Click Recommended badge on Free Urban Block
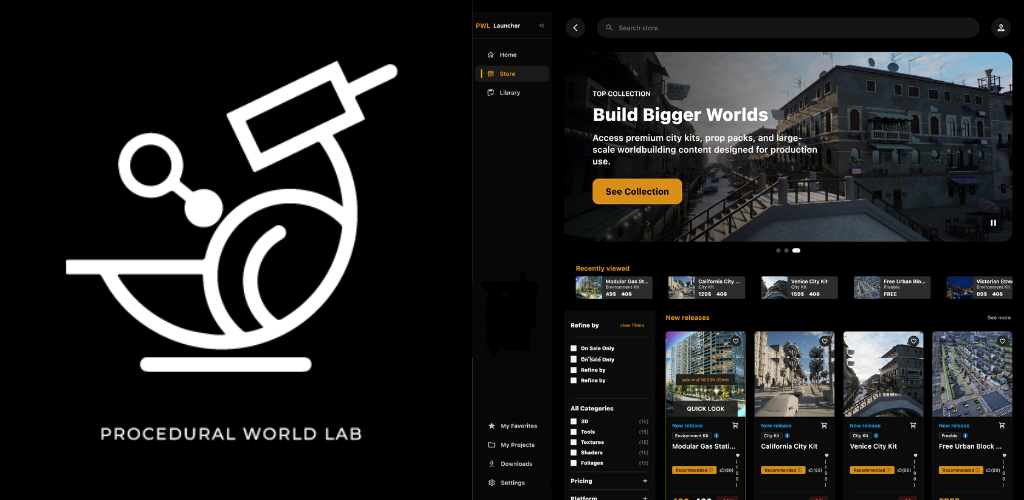This screenshot has height=500, width=1024. coord(961,470)
